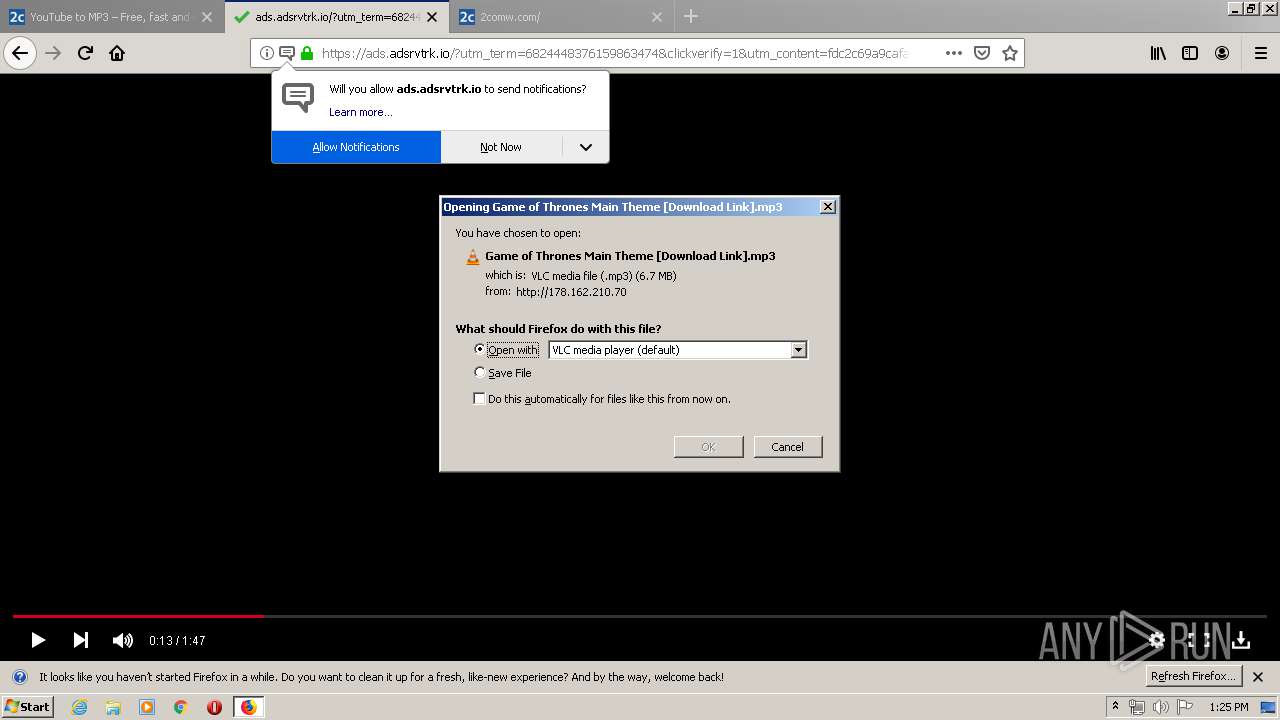Screen dimensions: 1280x720
Task: Show hidden system tray icons
Action: click(1115, 707)
